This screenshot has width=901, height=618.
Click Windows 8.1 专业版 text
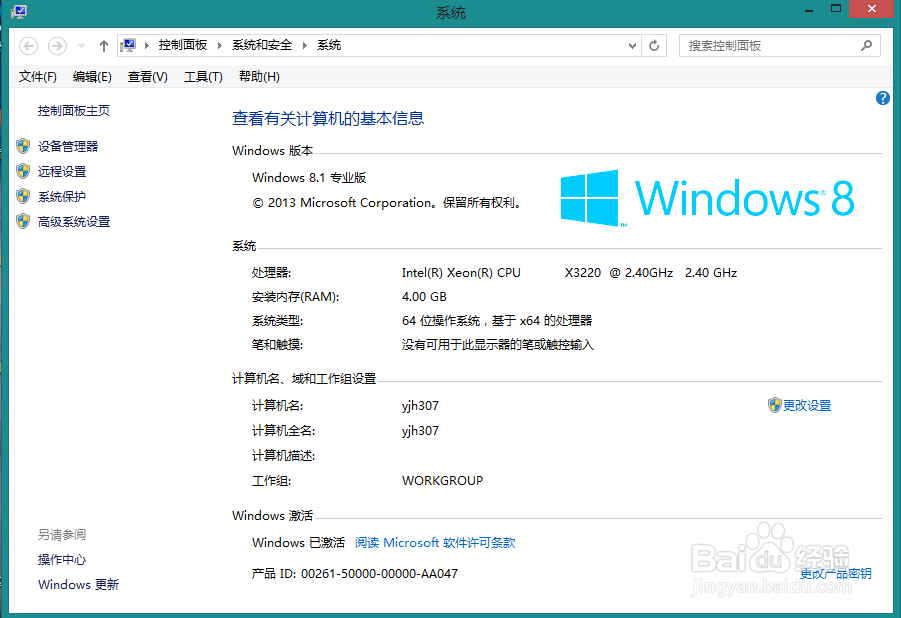(x=309, y=178)
